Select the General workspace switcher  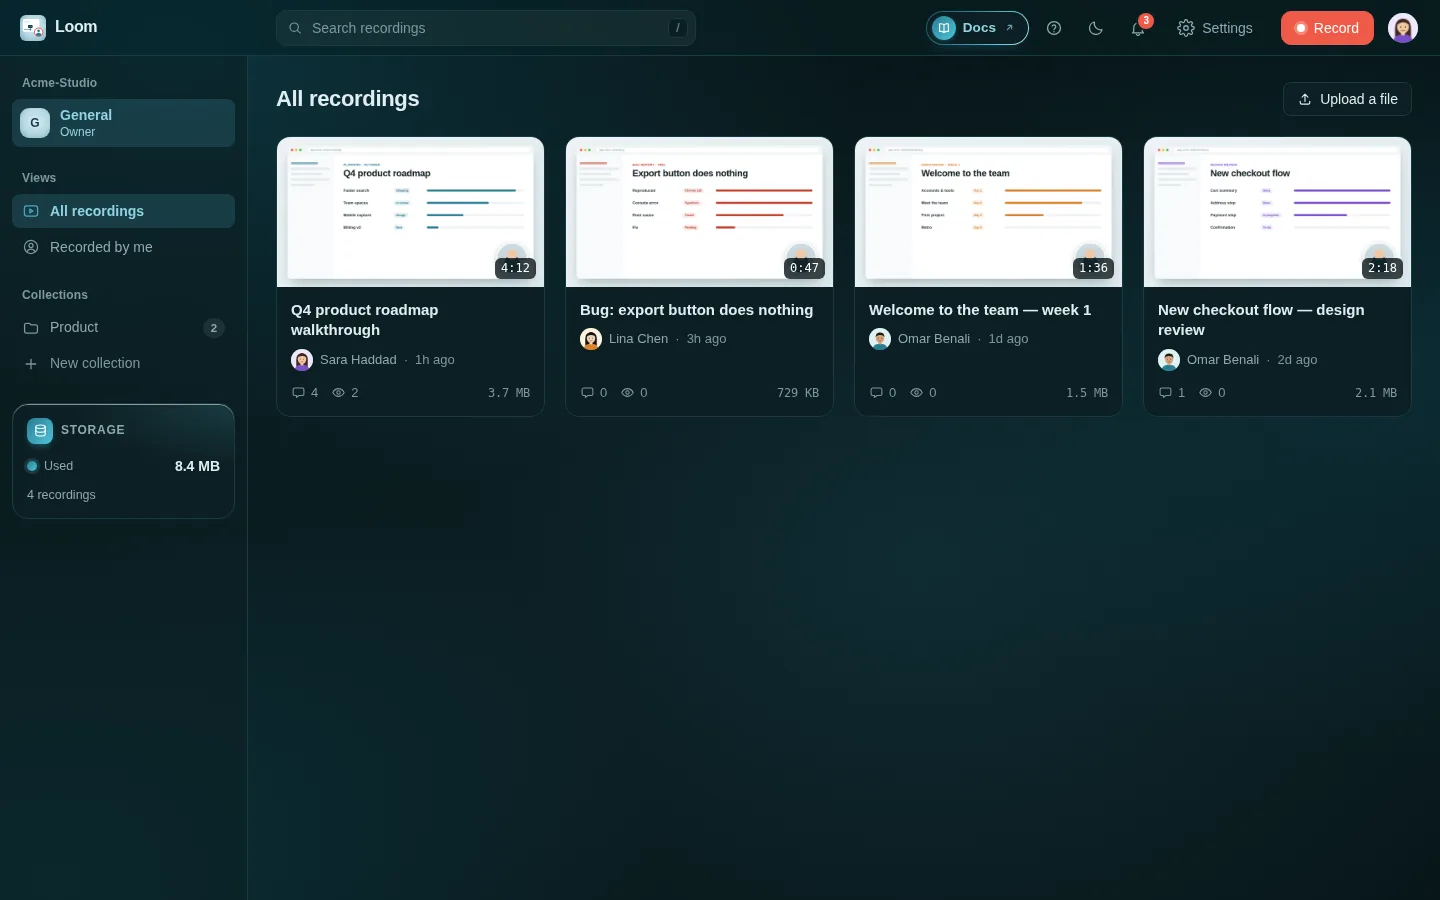[x=124, y=123]
